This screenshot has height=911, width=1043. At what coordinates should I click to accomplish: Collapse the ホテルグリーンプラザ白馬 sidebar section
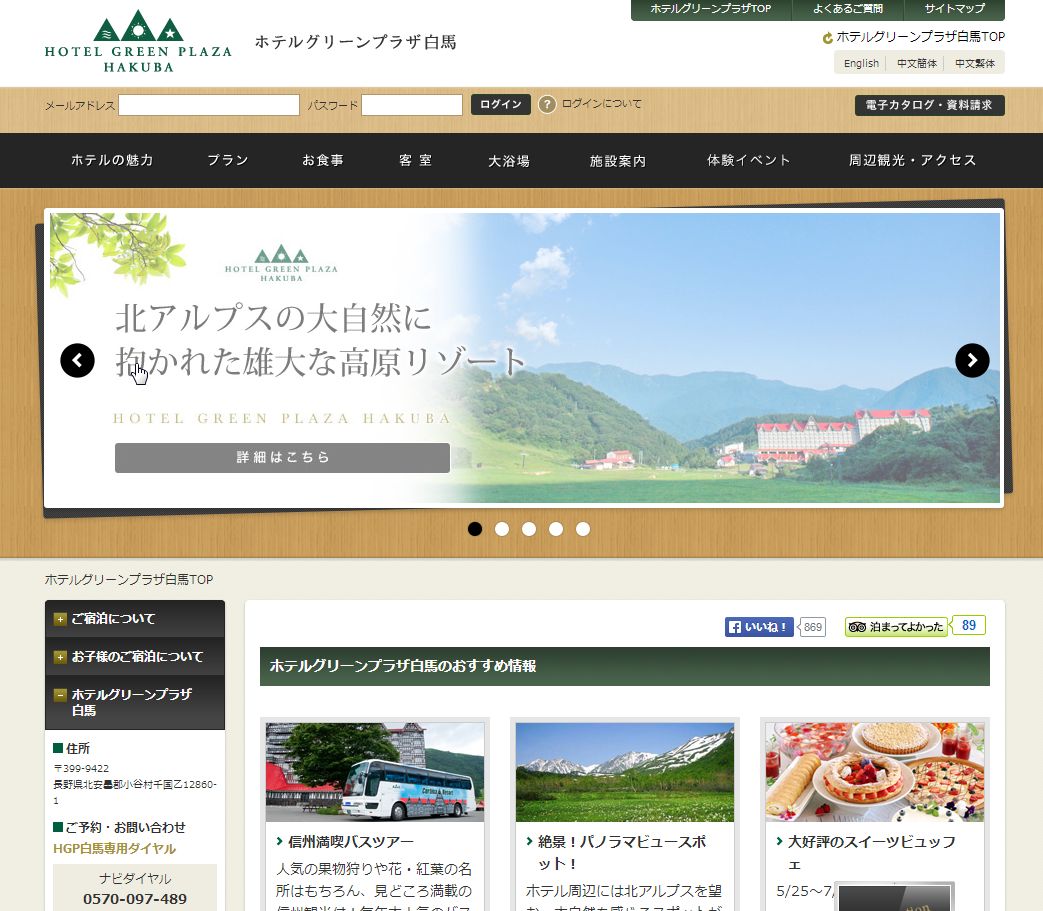[61, 694]
